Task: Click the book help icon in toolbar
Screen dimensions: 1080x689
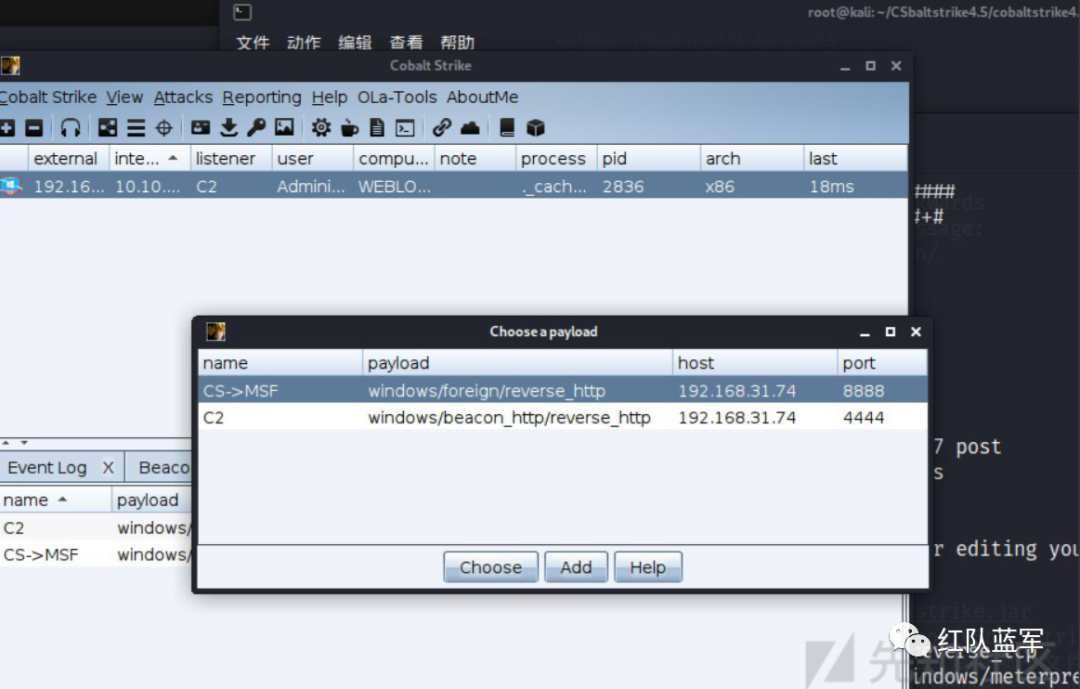Action: (507, 127)
